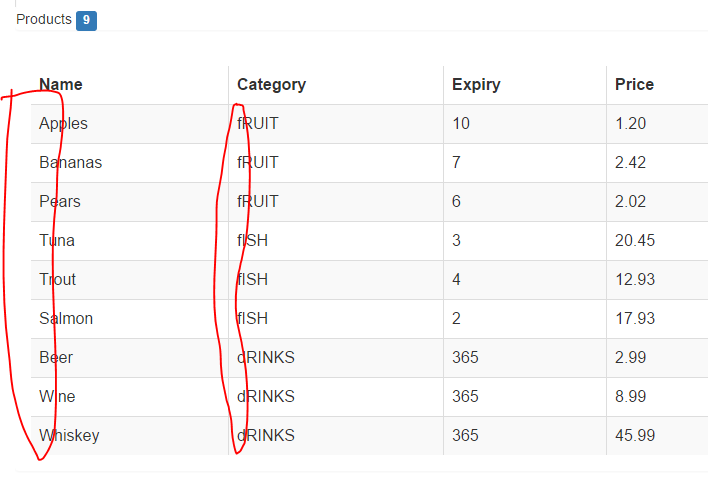The image size is (708, 483).
Task: Select the fISH category in Tuna row
Action: pos(253,240)
